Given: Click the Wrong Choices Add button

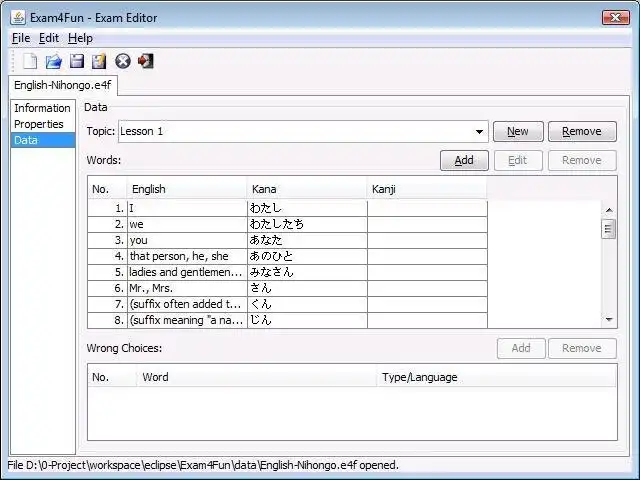Looking at the screenshot, I should coord(521,348).
